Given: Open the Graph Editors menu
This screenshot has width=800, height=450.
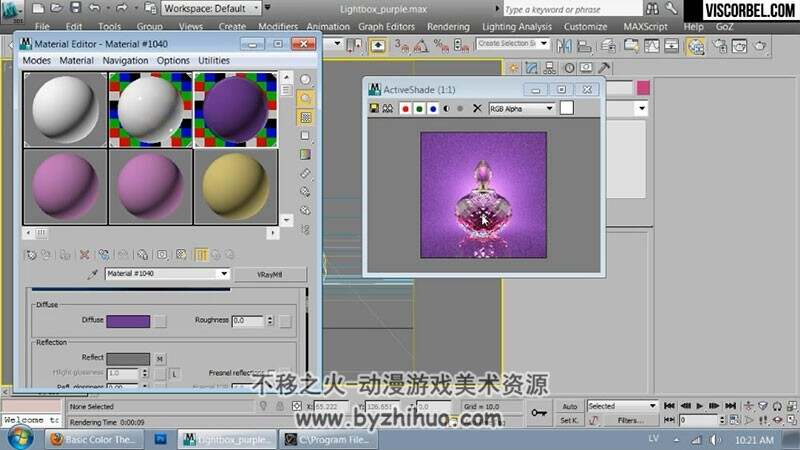Looking at the screenshot, I should click(386, 26).
